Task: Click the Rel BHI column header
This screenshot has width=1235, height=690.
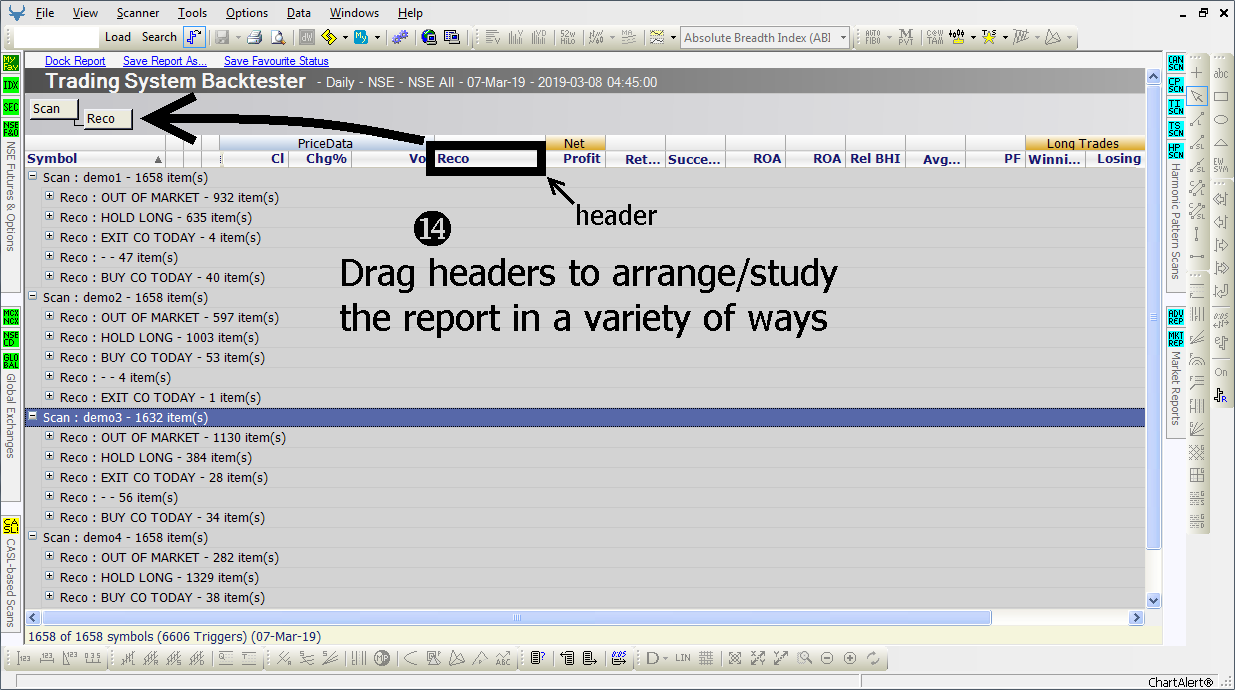Action: (x=875, y=158)
